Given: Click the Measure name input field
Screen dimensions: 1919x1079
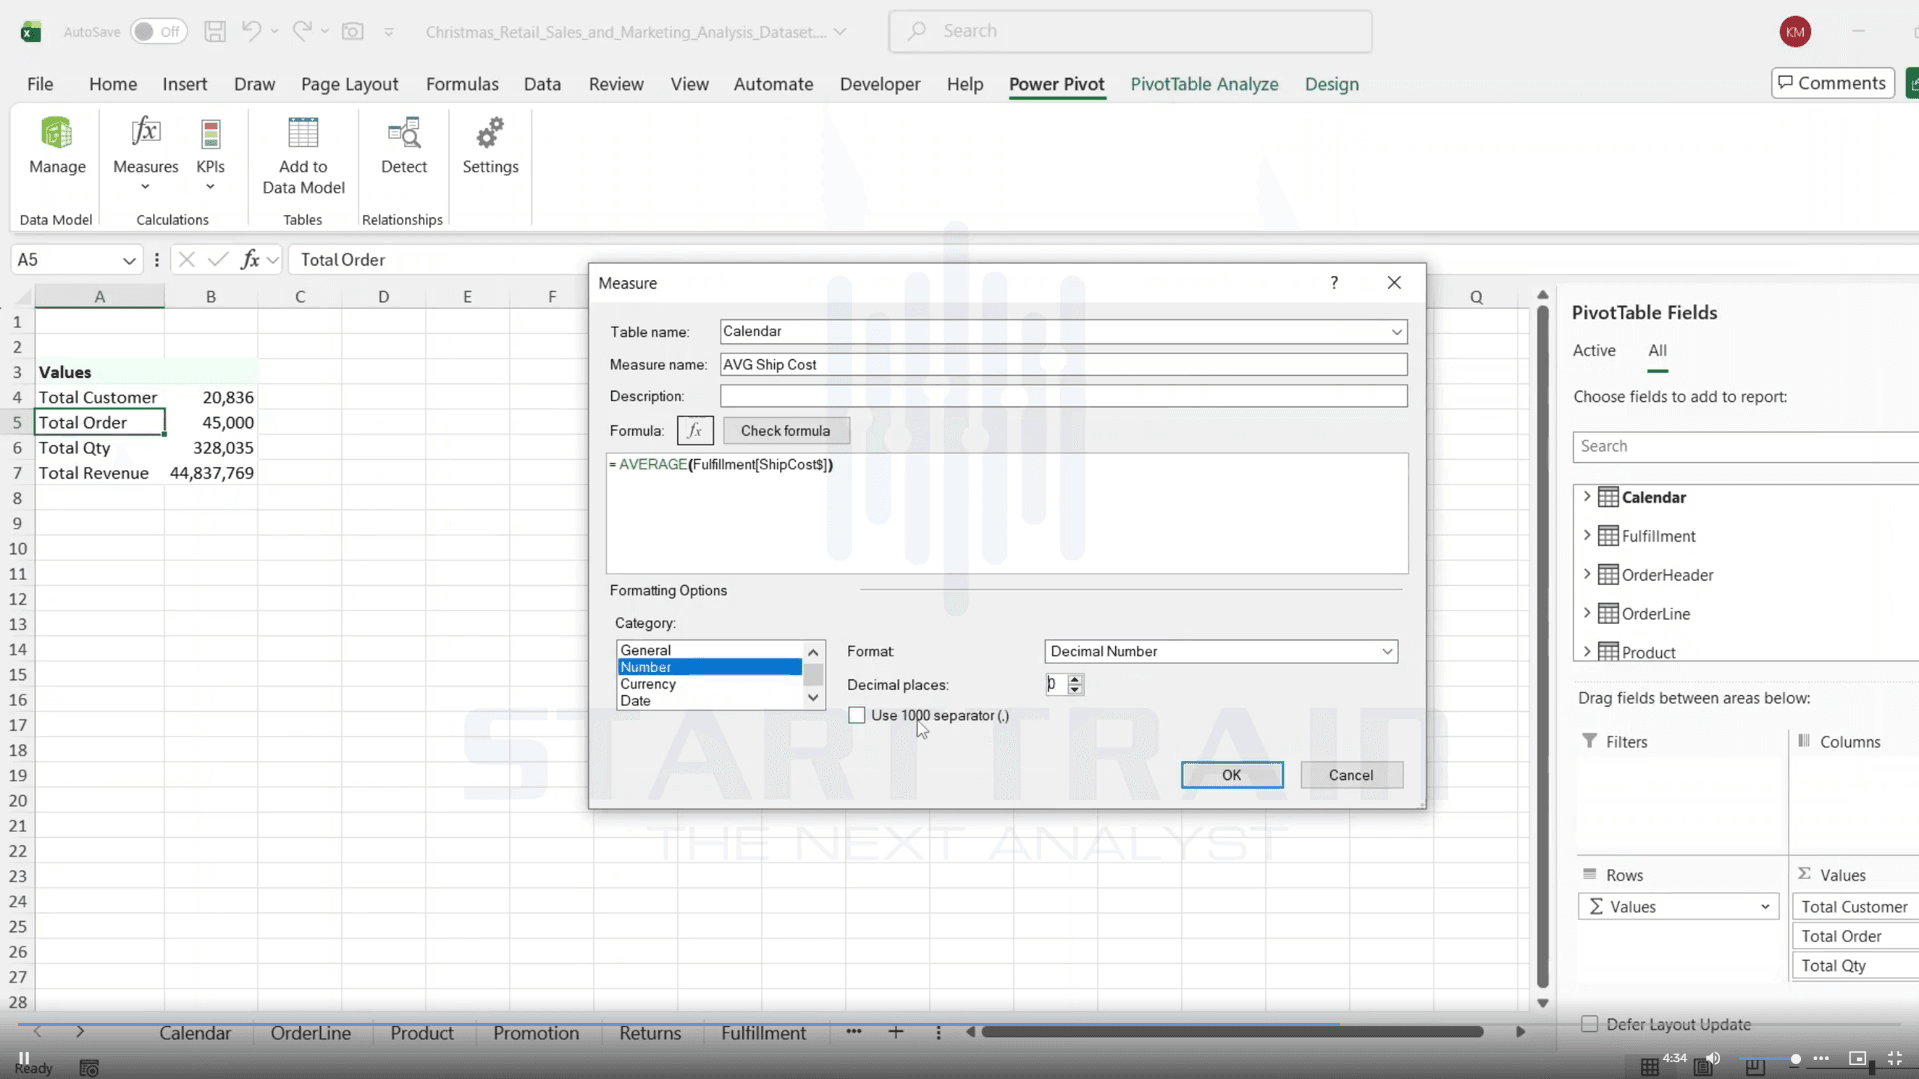Looking at the screenshot, I should pyautogui.click(x=1063, y=365).
